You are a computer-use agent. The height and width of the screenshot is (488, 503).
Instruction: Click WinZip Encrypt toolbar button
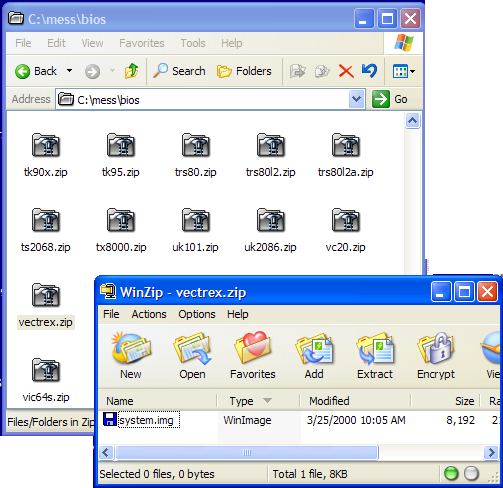pyautogui.click(x=436, y=356)
